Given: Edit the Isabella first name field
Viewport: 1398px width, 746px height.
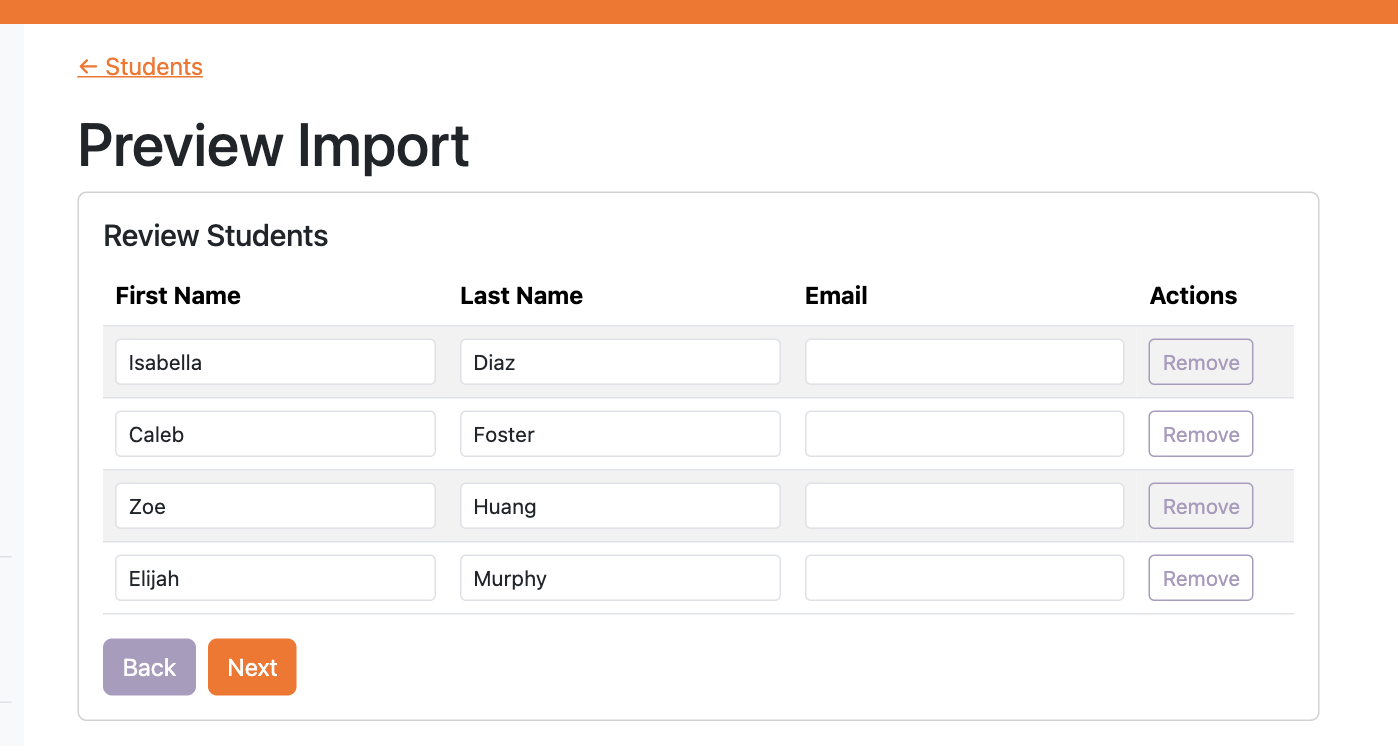Looking at the screenshot, I should (275, 362).
